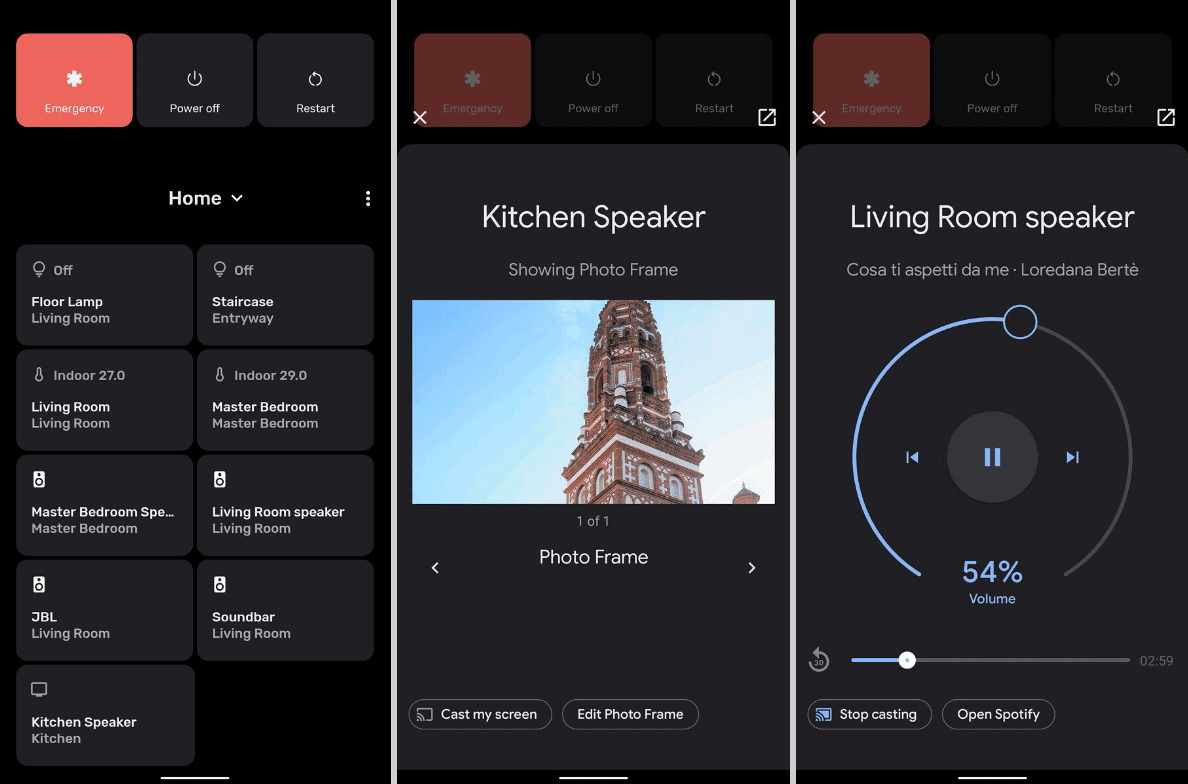Click the 02:59 track duration
This screenshot has height=784, width=1188.
point(1156,661)
